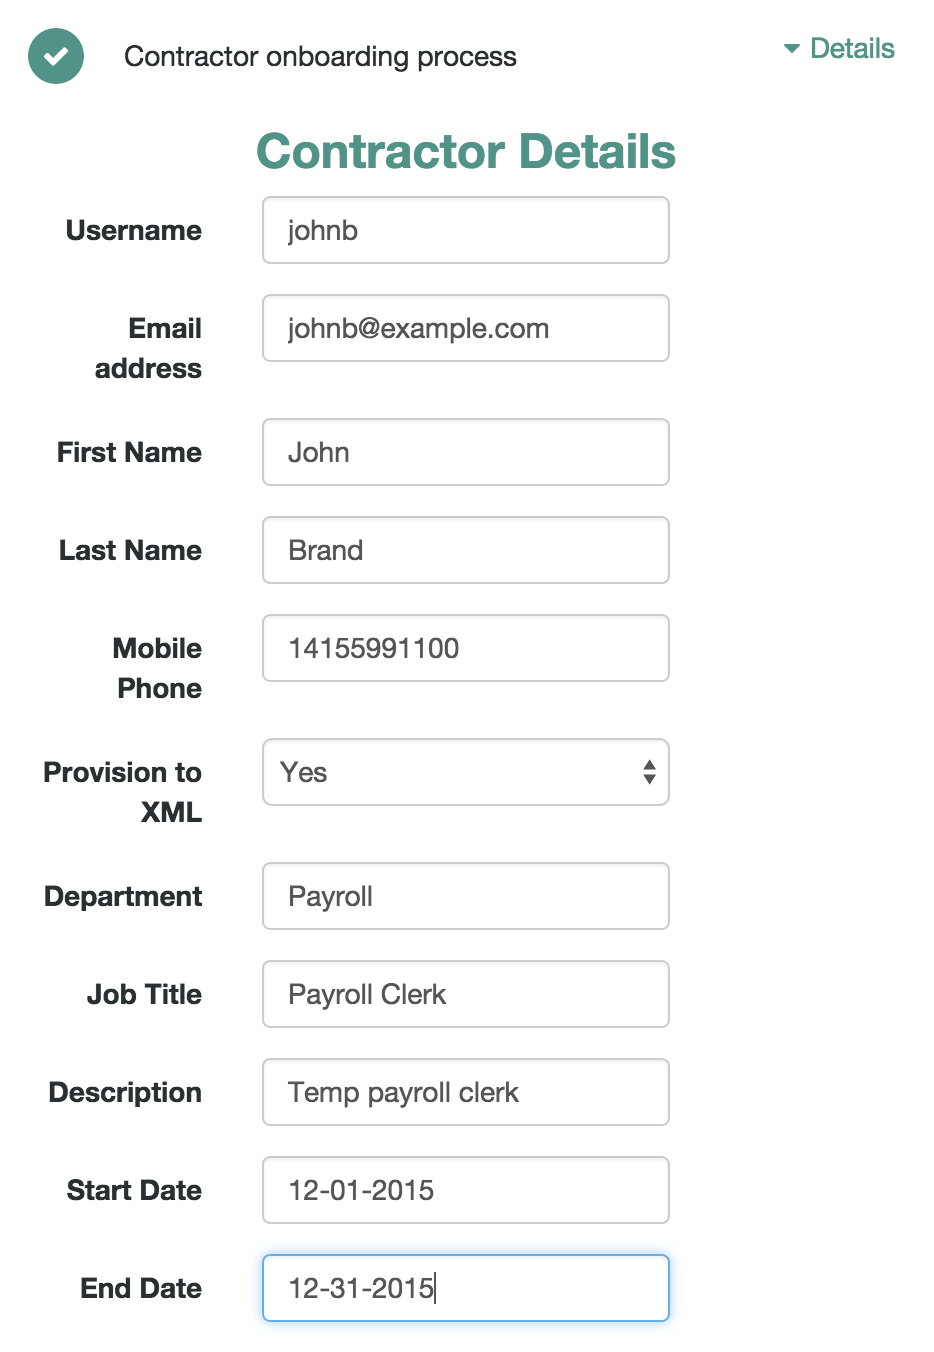The image size is (934, 1352).
Task: Click the Contractor onboarding process title
Action: [320, 57]
